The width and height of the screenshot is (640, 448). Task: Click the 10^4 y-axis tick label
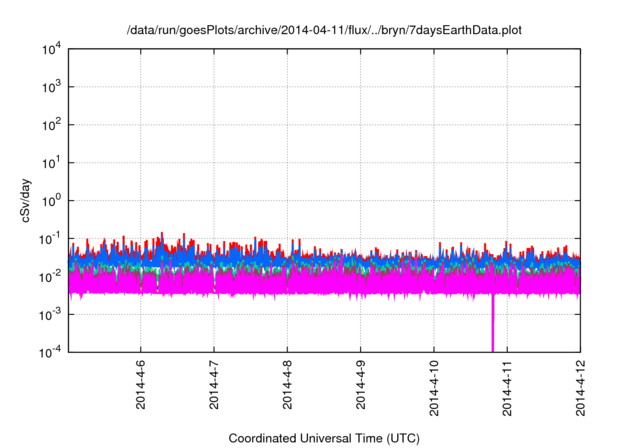[51, 49]
